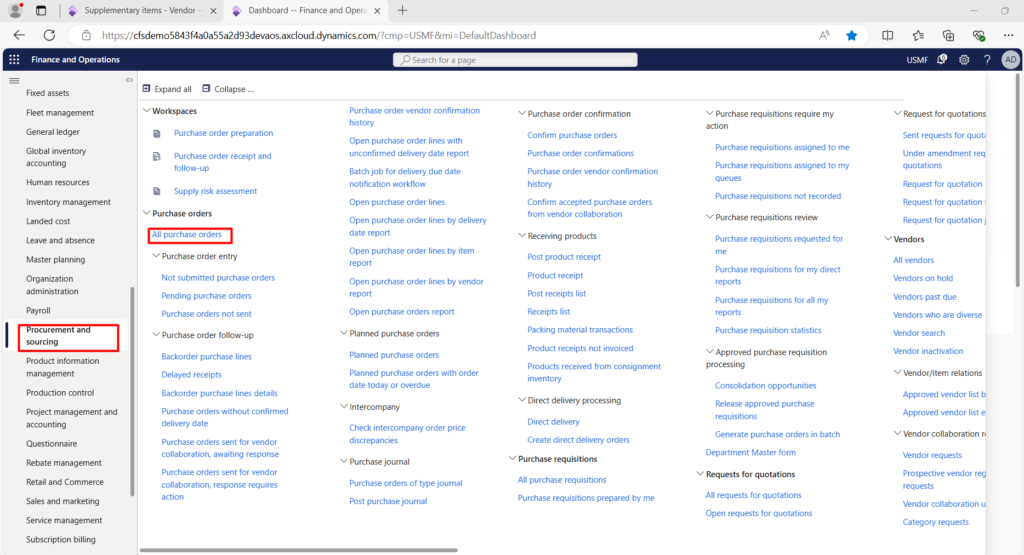
Task: Open the browser collections icon
Action: [x=948, y=35]
